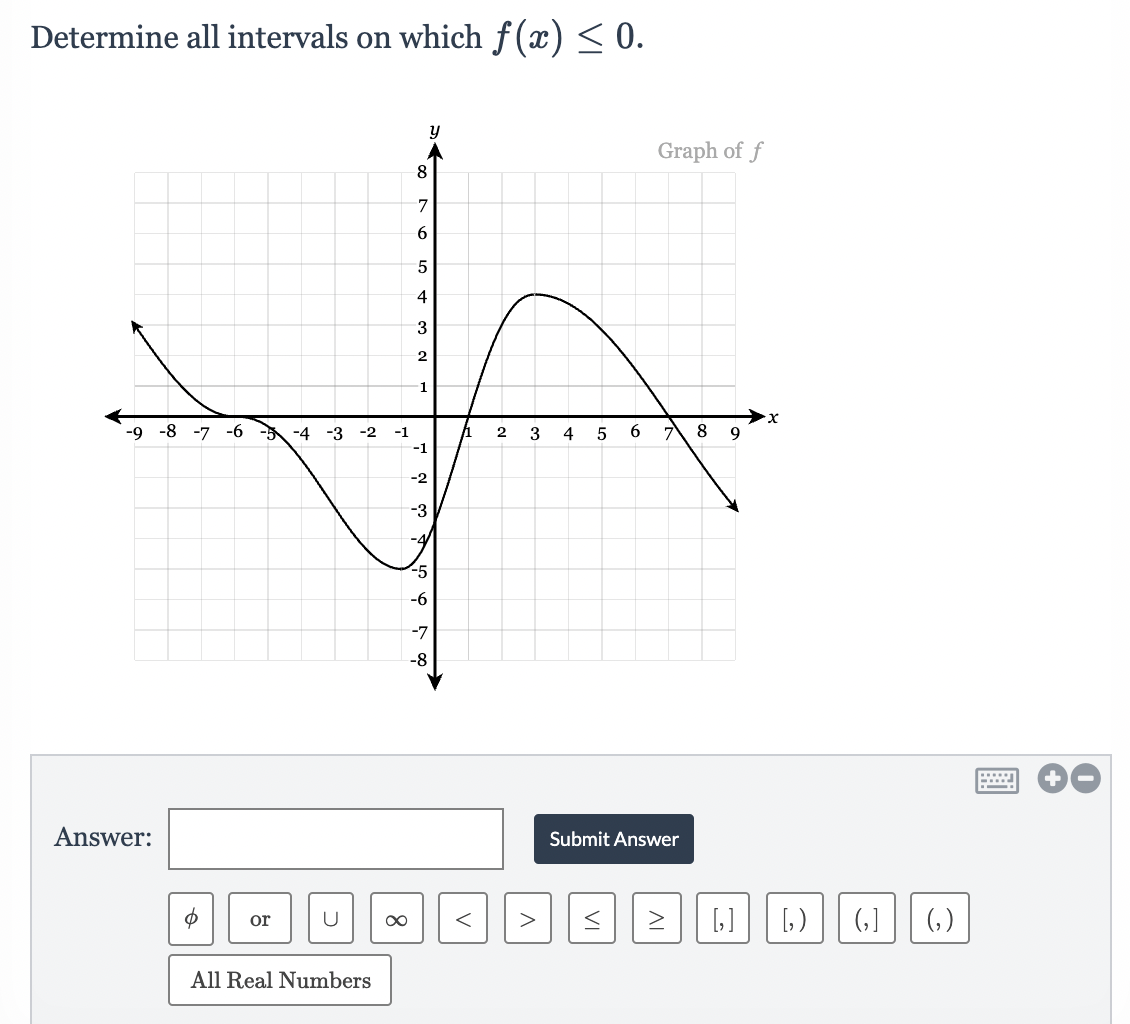The width and height of the screenshot is (1130, 1024).
Task: Insert the half-open interval [,)
Action: coord(794,918)
